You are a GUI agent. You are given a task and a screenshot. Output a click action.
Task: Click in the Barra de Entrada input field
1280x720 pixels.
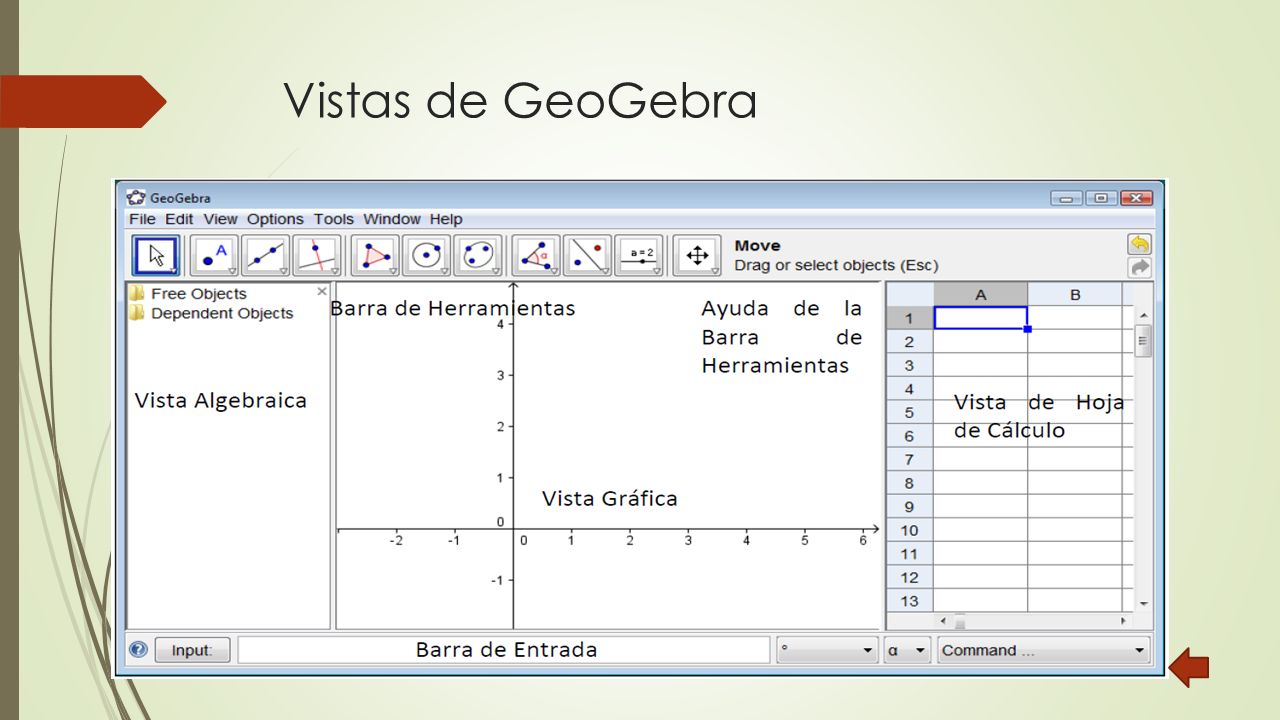[x=504, y=650]
